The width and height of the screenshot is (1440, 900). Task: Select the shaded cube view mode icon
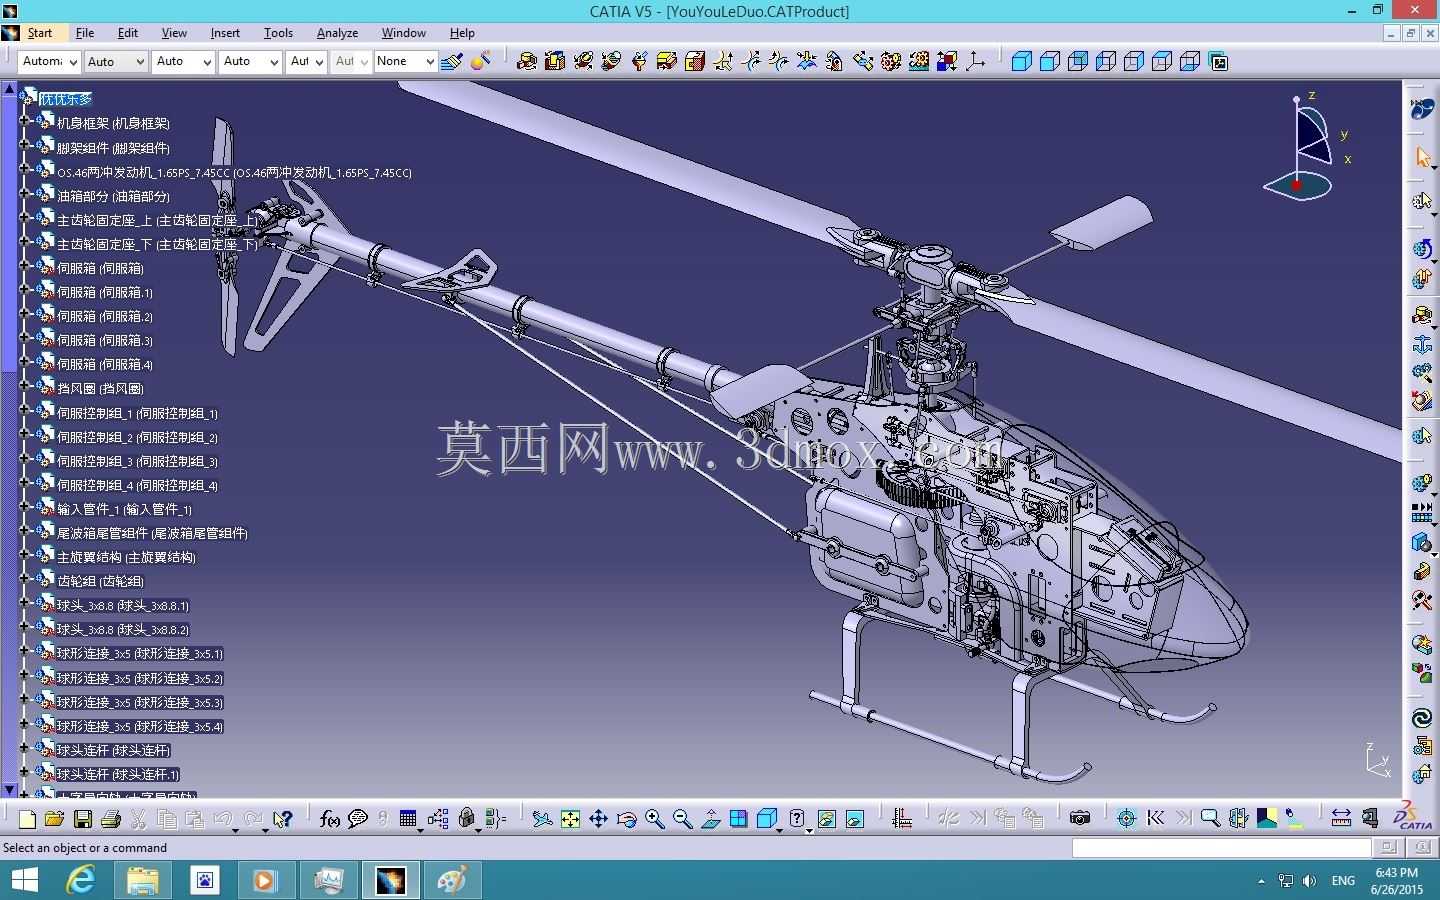tap(1022, 61)
